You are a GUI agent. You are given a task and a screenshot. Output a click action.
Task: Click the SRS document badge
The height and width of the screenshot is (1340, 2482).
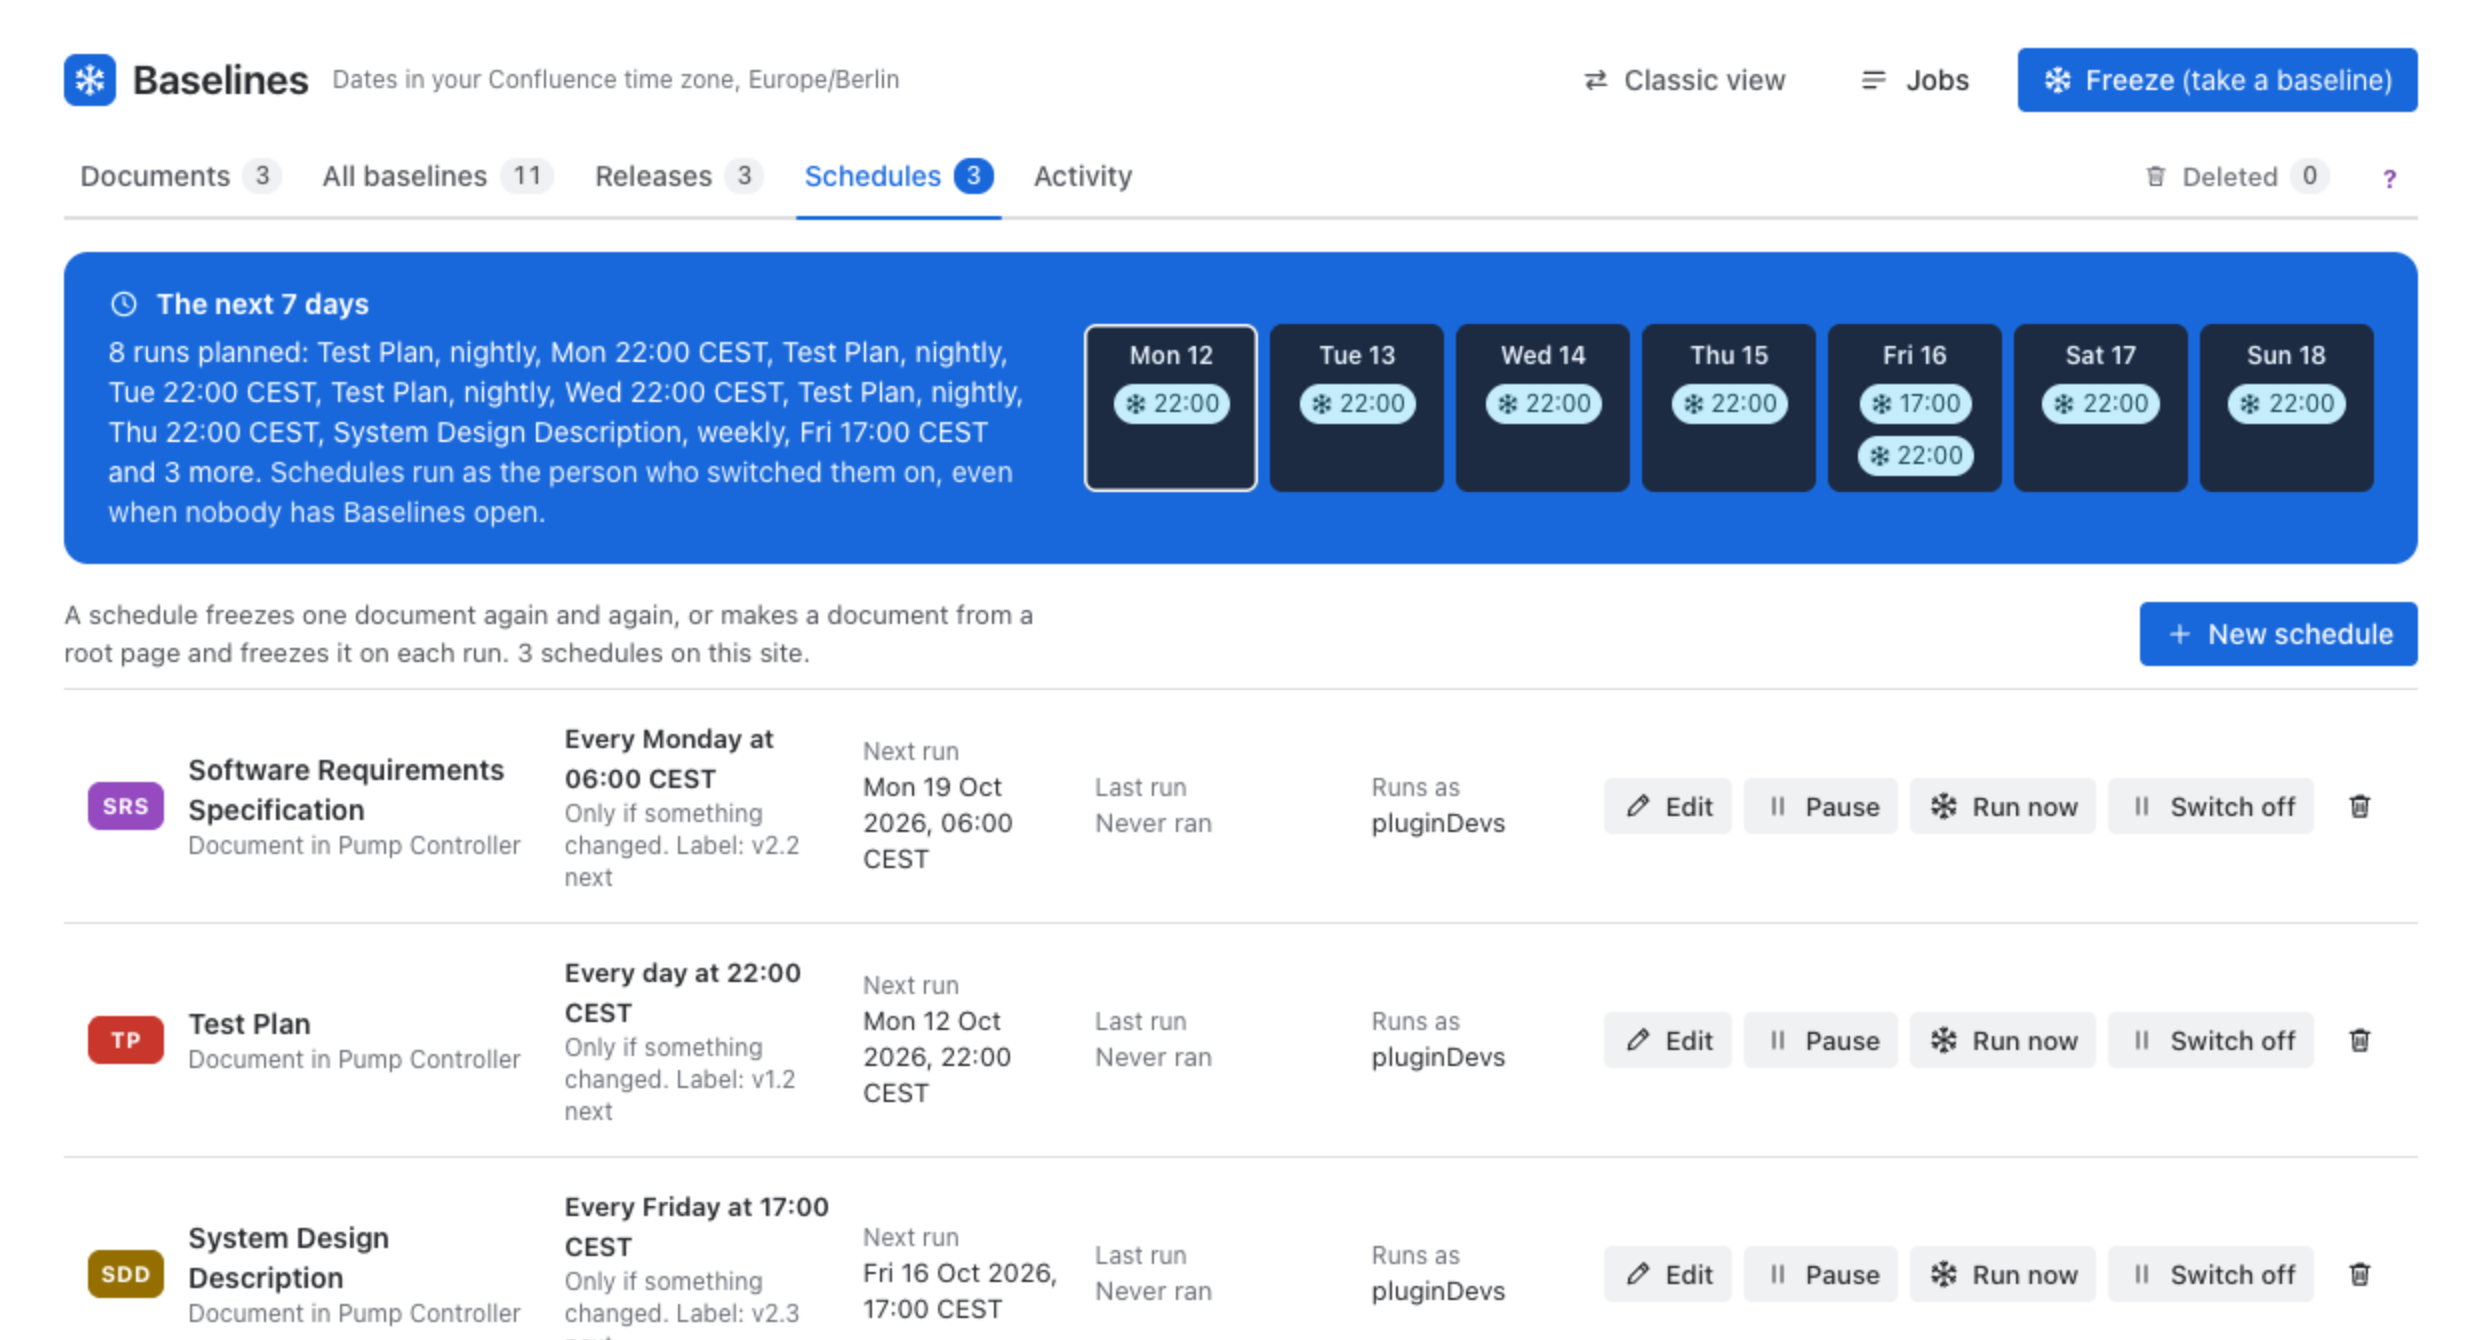coord(125,806)
